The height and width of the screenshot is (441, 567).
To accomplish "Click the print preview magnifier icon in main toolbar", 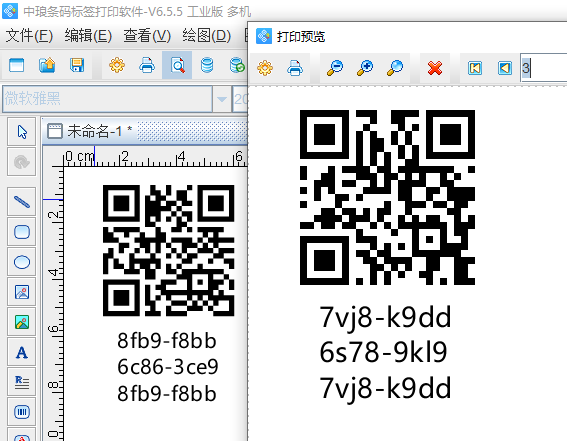I will [177, 65].
